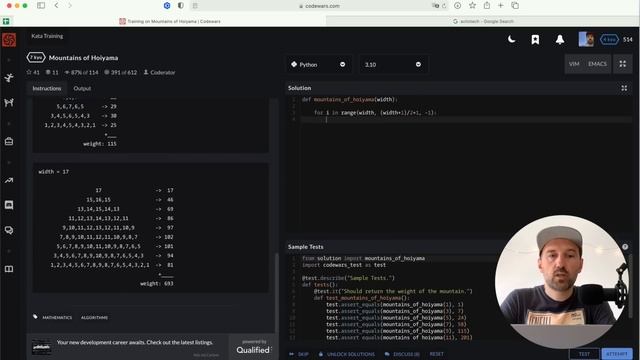640x360 pixels.
Task: Click the instructions panel scrollbar
Action: coord(276,292)
